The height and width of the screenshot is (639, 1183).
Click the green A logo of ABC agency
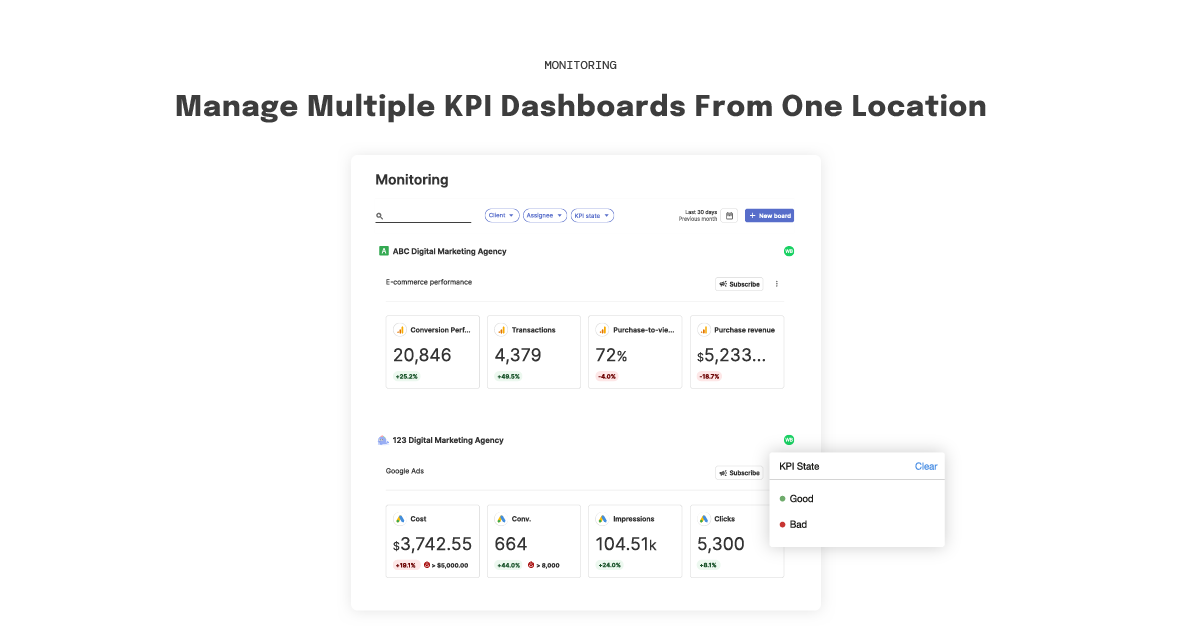[383, 251]
